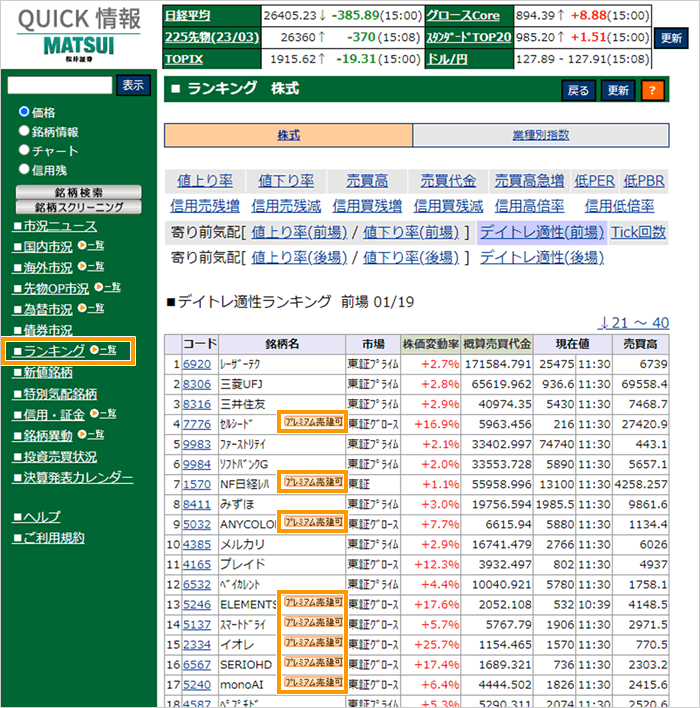Click プレミアム空売可 badge for NF日経レバ
The image size is (700, 708).
[x=313, y=482]
